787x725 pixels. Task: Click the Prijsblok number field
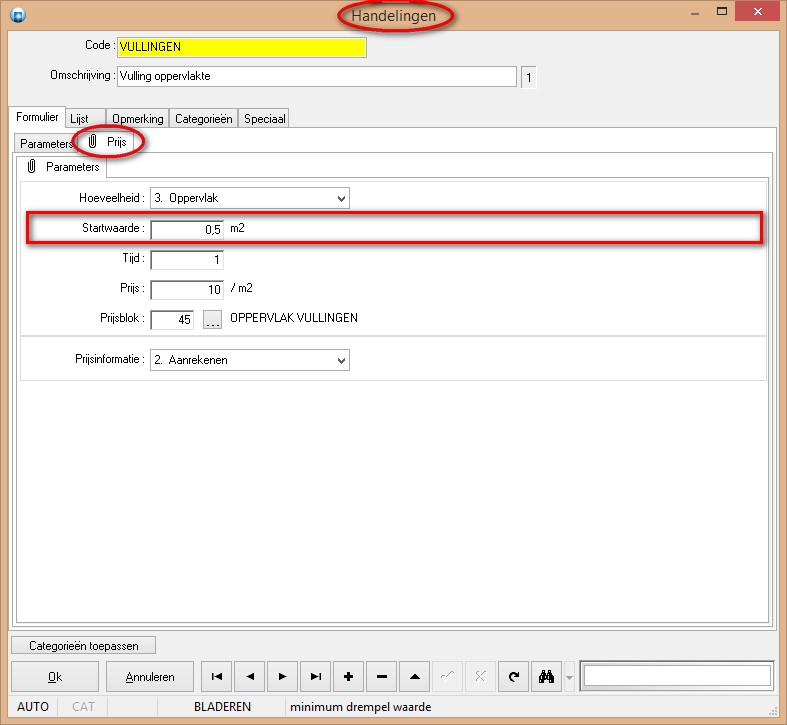coord(172,319)
